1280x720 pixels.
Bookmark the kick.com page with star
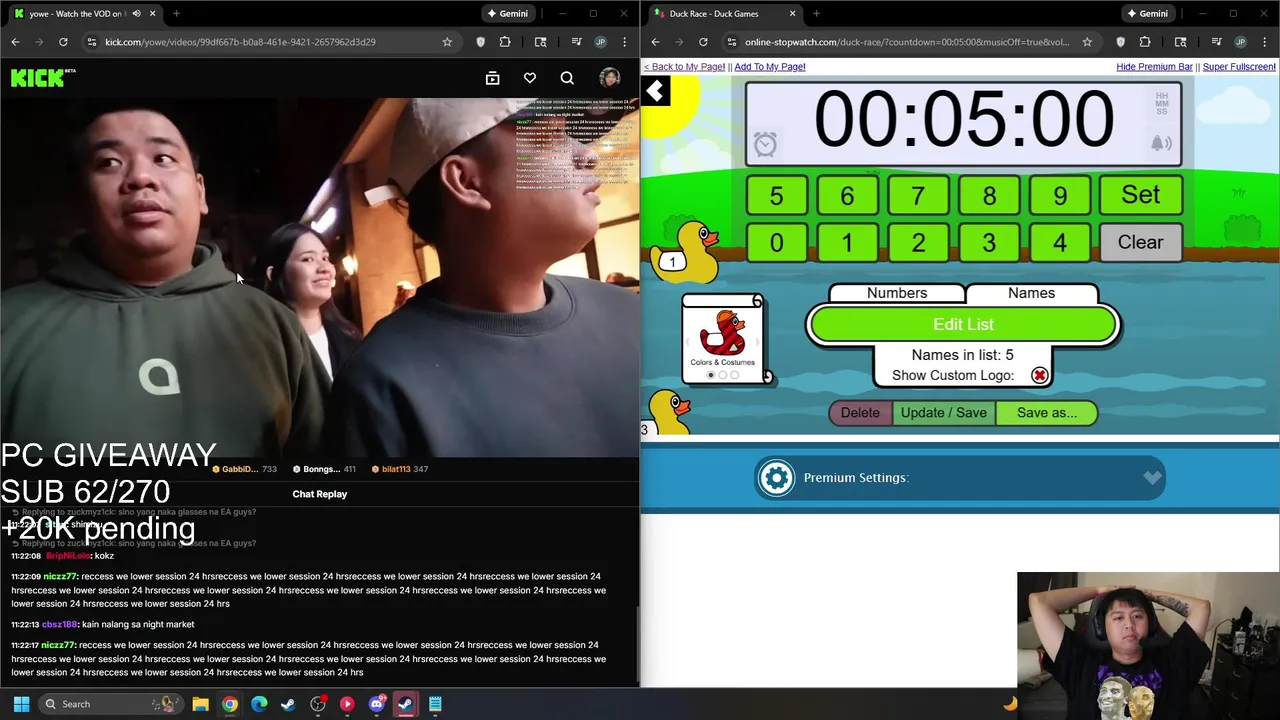[x=447, y=42]
